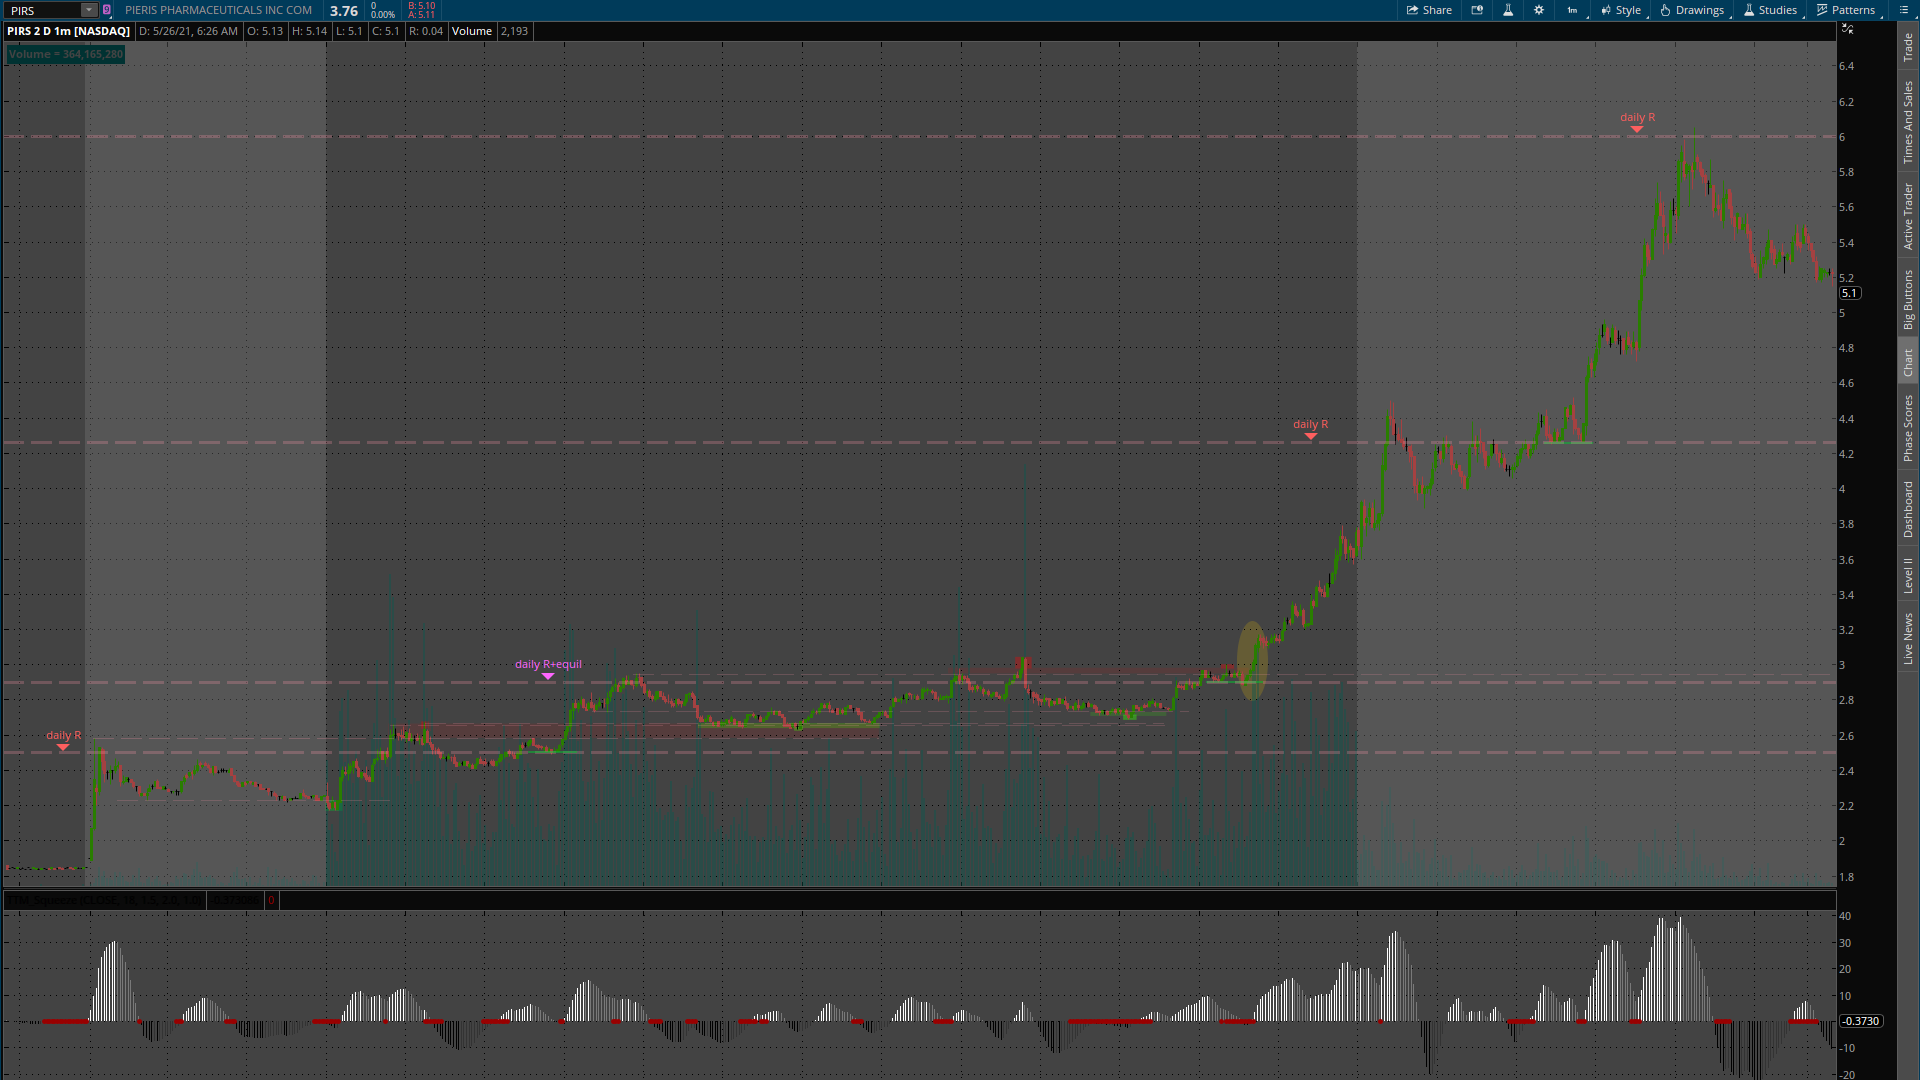Image resolution: width=1920 pixels, height=1080 pixels.
Task: Click the Share chart icon button
Action: [x=1429, y=10]
